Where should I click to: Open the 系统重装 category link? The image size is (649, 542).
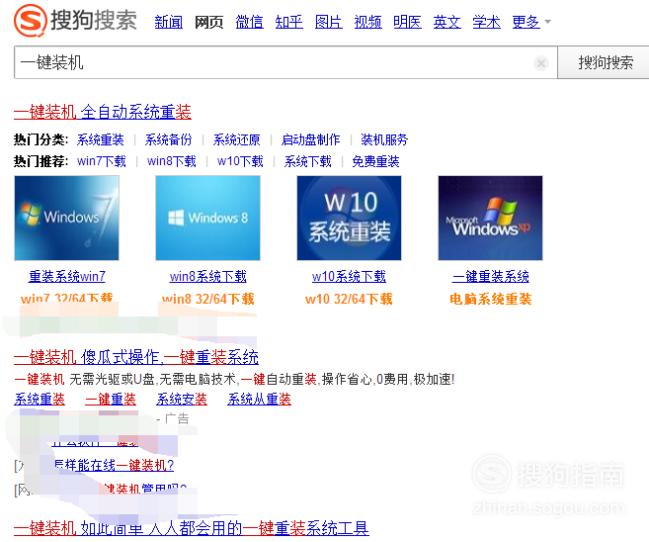coord(101,140)
